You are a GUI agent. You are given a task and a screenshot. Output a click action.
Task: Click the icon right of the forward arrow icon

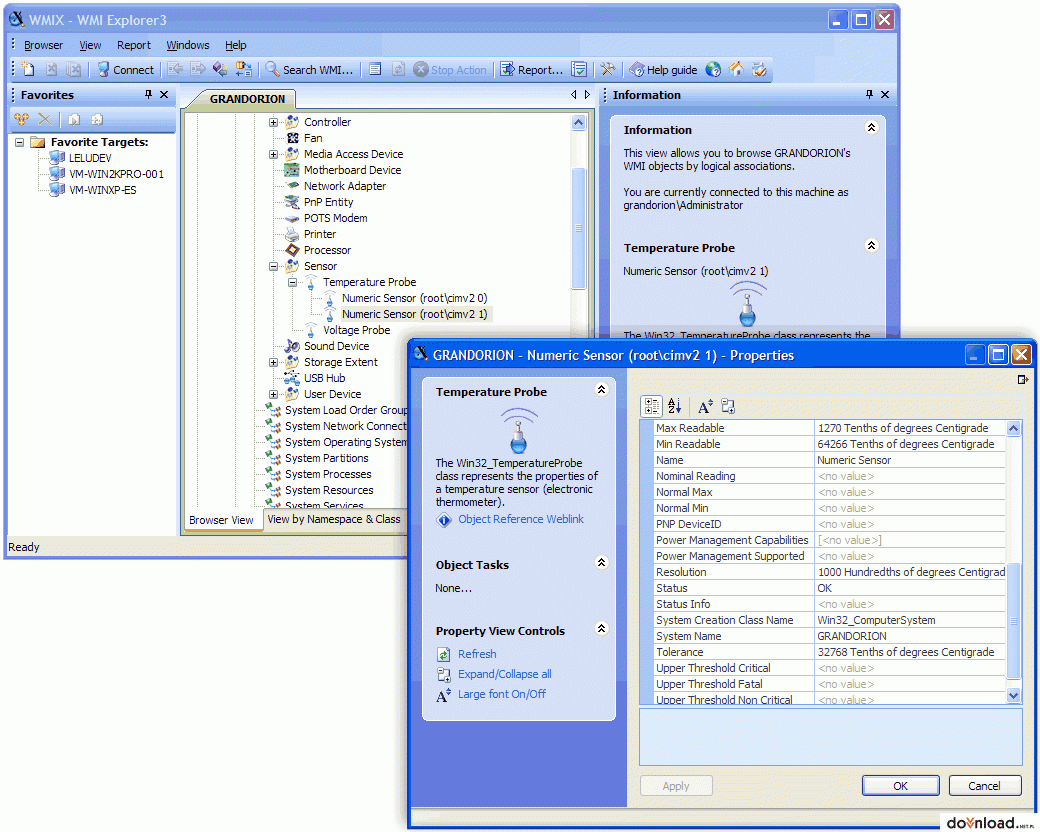[221, 69]
